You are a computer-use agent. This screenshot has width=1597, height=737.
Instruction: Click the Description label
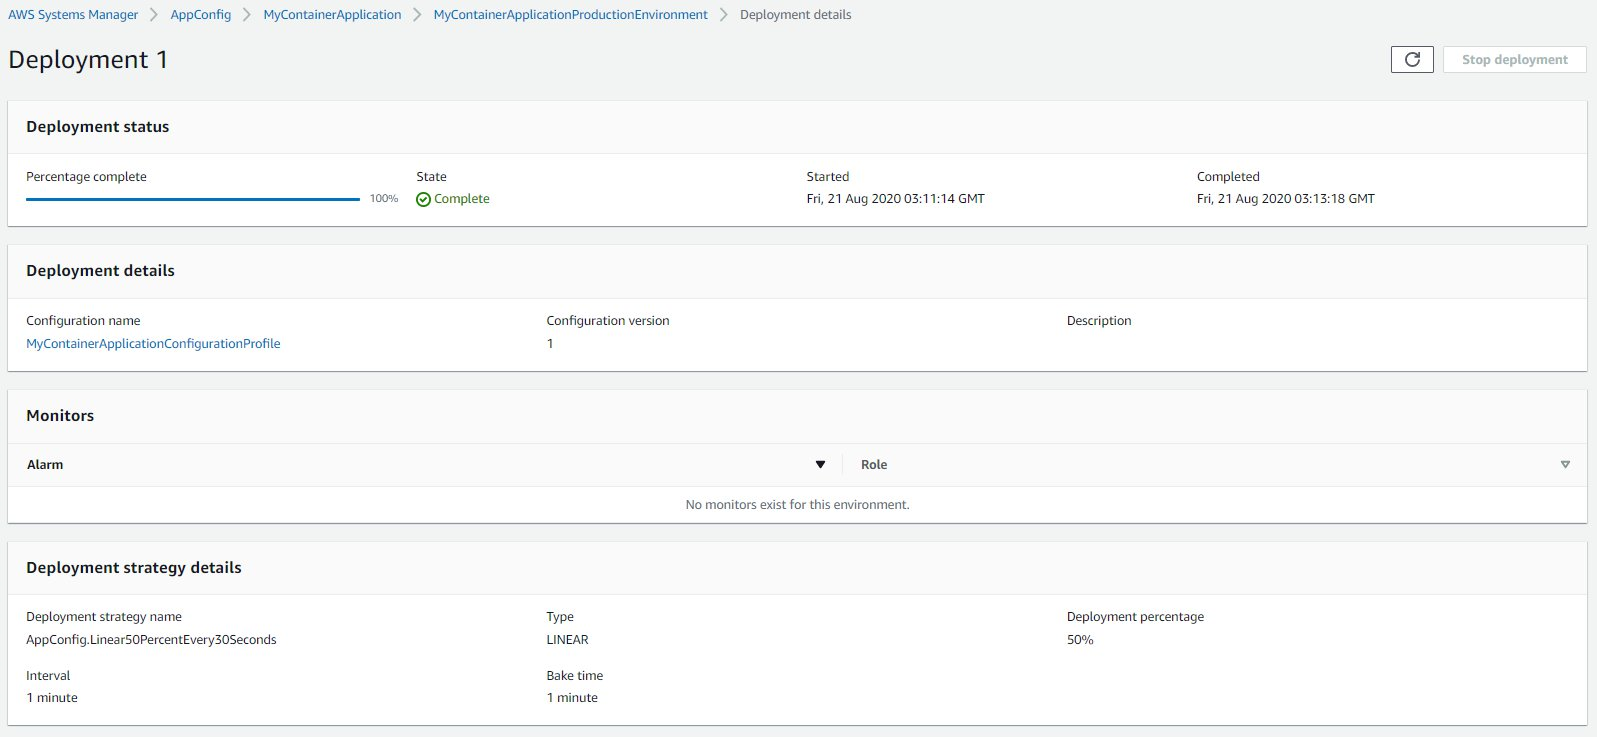click(x=1099, y=320)
